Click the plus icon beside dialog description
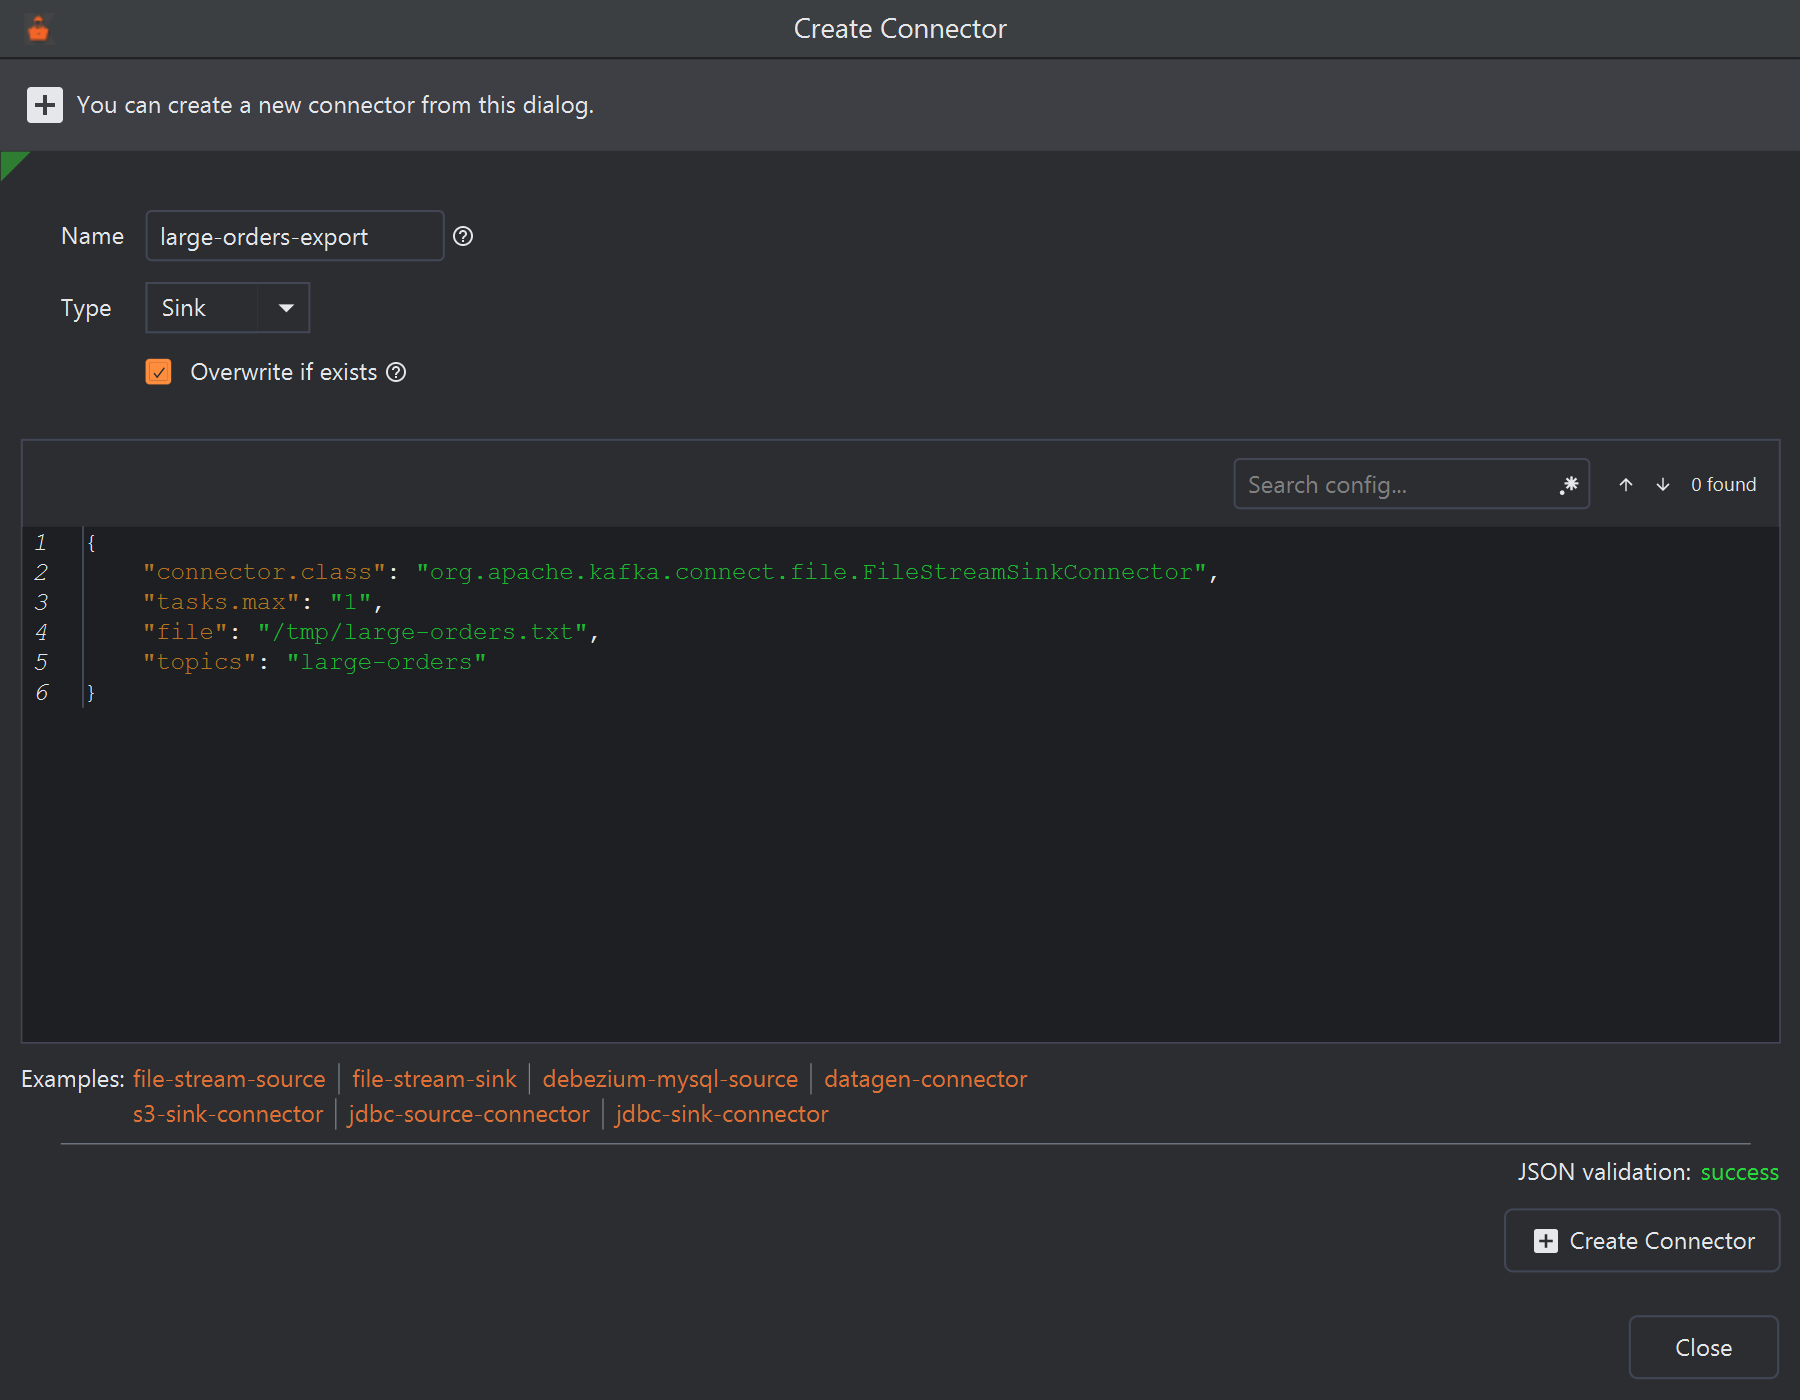Screen dimensions: 1800x1400 coord(44,105)
